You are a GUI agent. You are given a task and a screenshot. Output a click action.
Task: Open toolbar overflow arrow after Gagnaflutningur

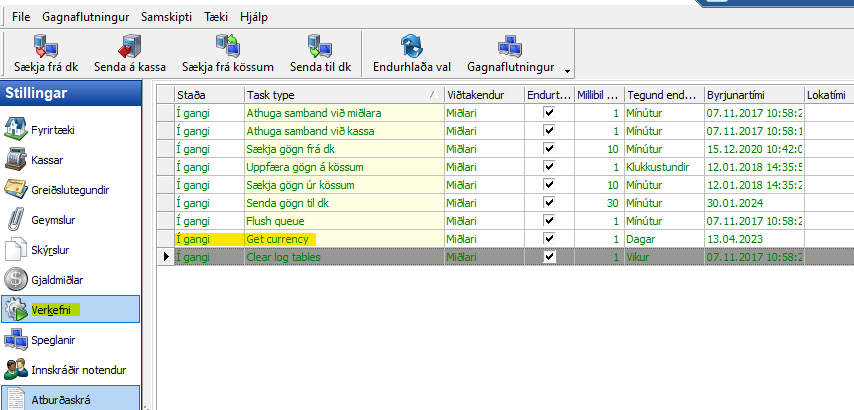[x=568, y=71]
